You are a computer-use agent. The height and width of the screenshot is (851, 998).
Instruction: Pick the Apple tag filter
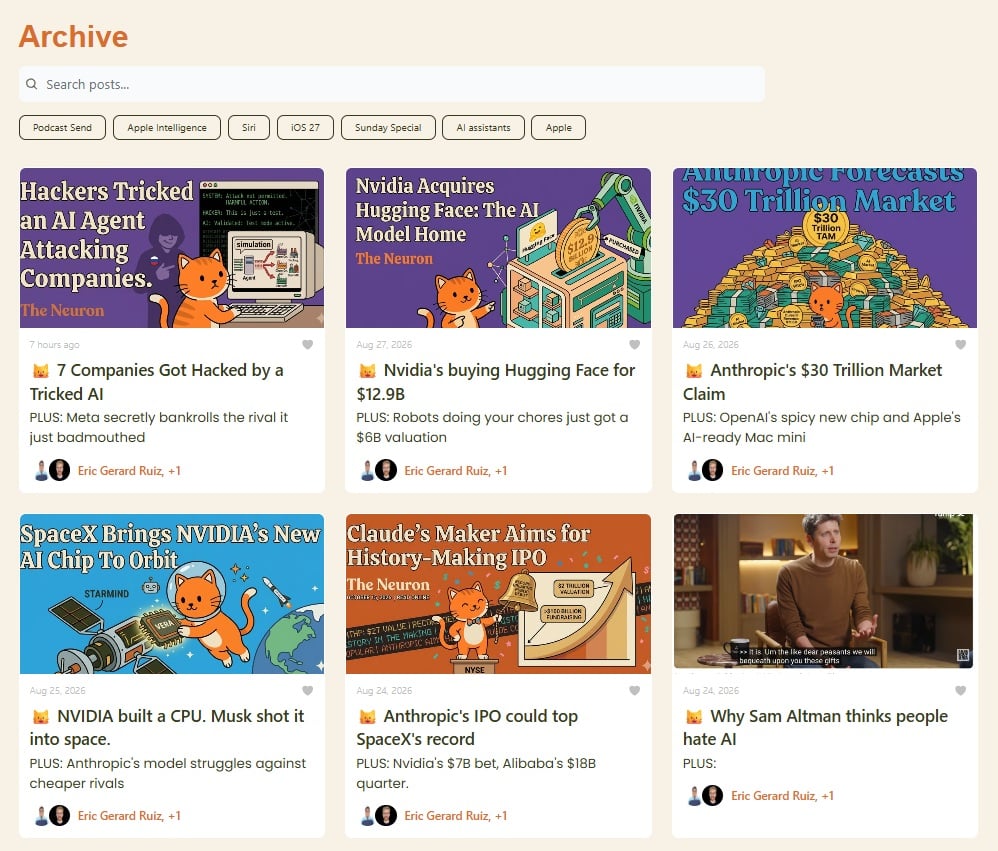[x=558, y=127]
